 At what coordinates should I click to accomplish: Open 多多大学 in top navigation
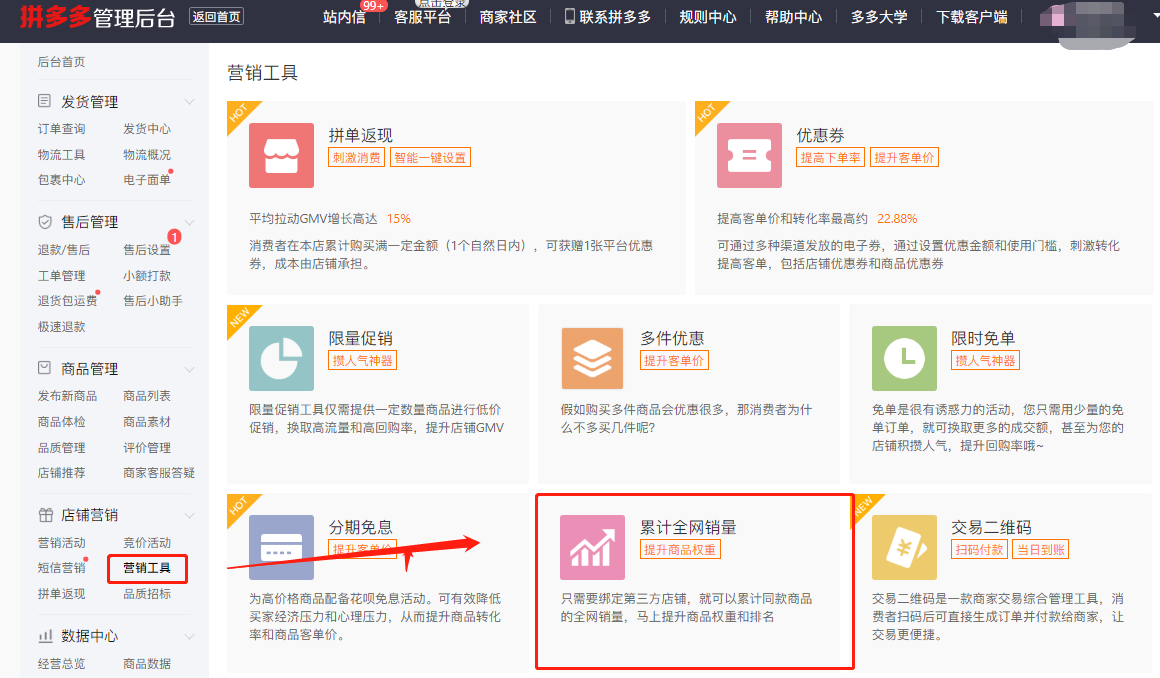pyautogui.click(x=879, y=17)
